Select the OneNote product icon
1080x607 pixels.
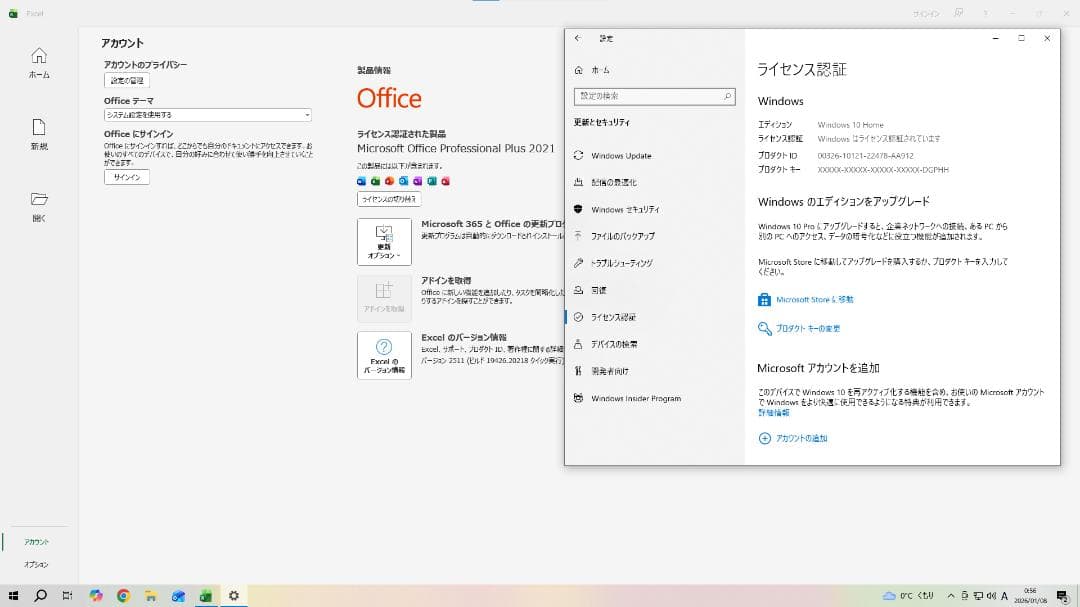pyautogui.click(x=416, y=181)
